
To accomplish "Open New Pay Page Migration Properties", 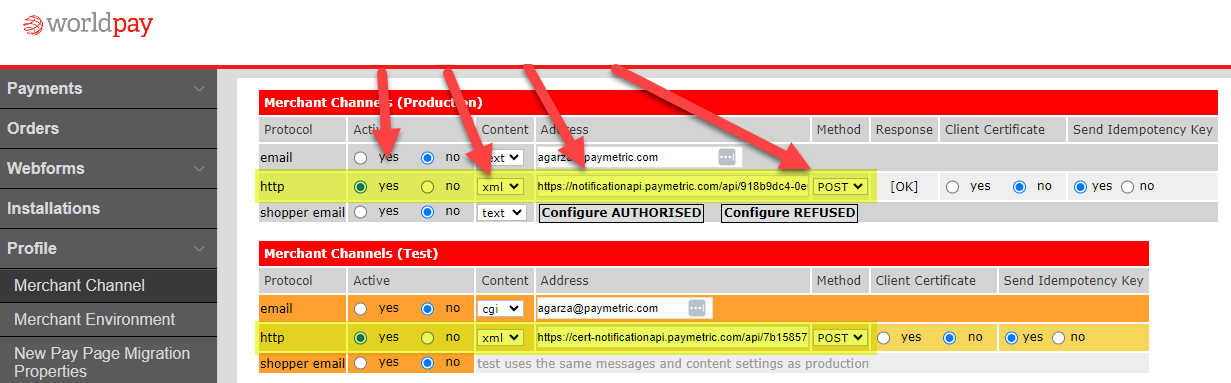I will pyautogui.click(x=108, y=361).
